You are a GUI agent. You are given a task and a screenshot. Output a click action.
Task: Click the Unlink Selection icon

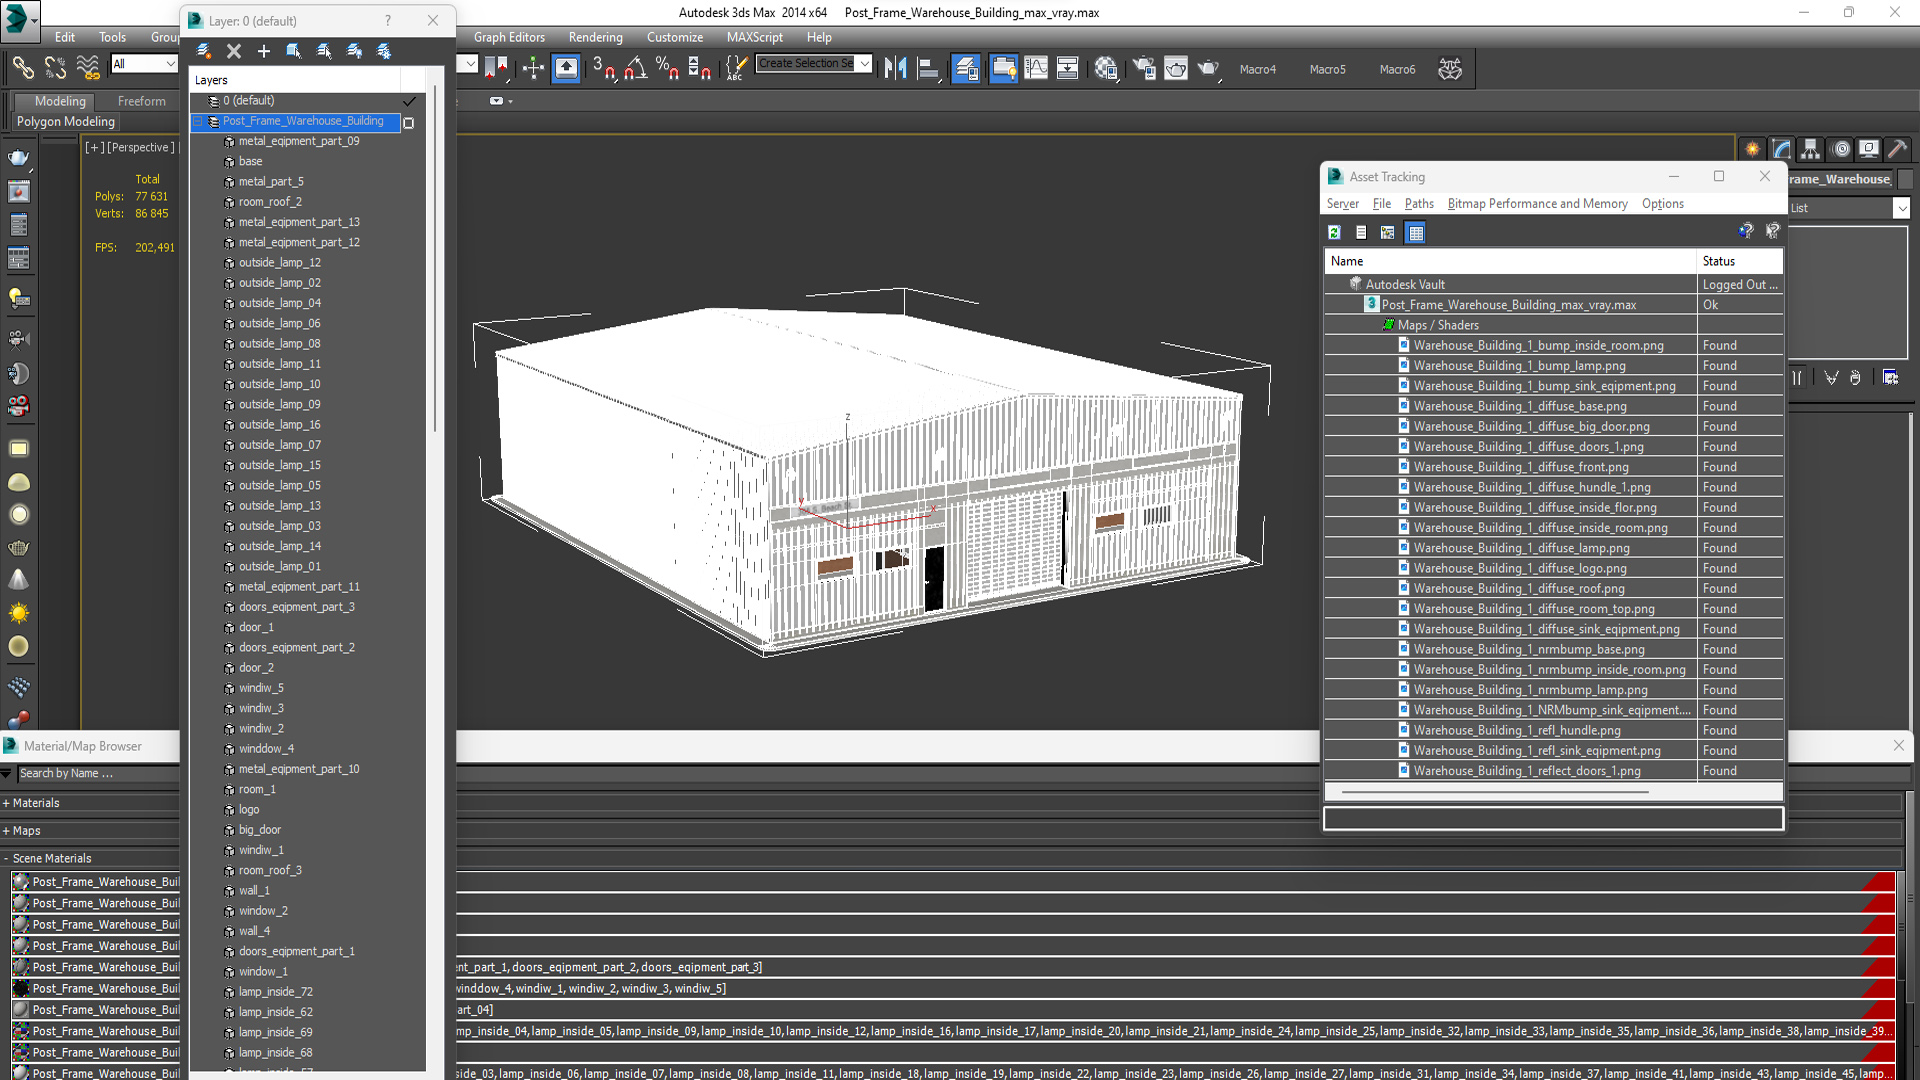(55, 68)
